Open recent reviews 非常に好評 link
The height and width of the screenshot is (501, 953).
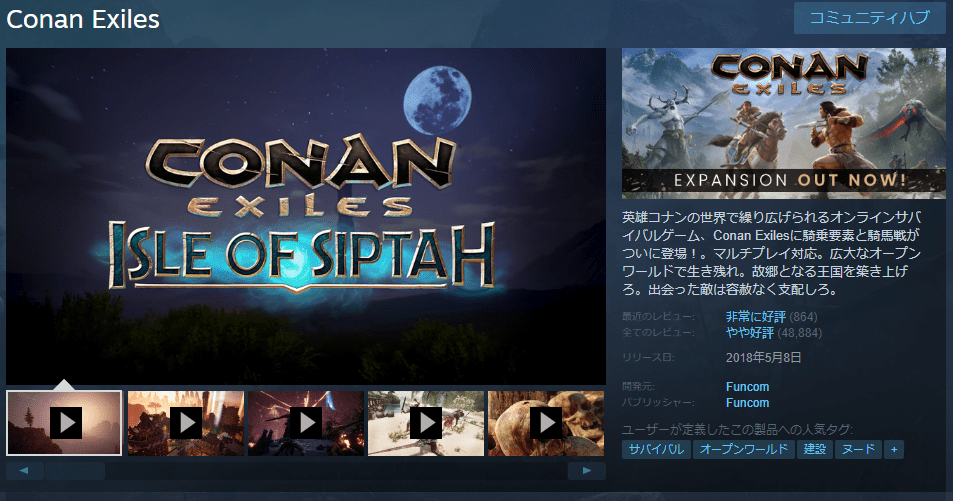755,317
